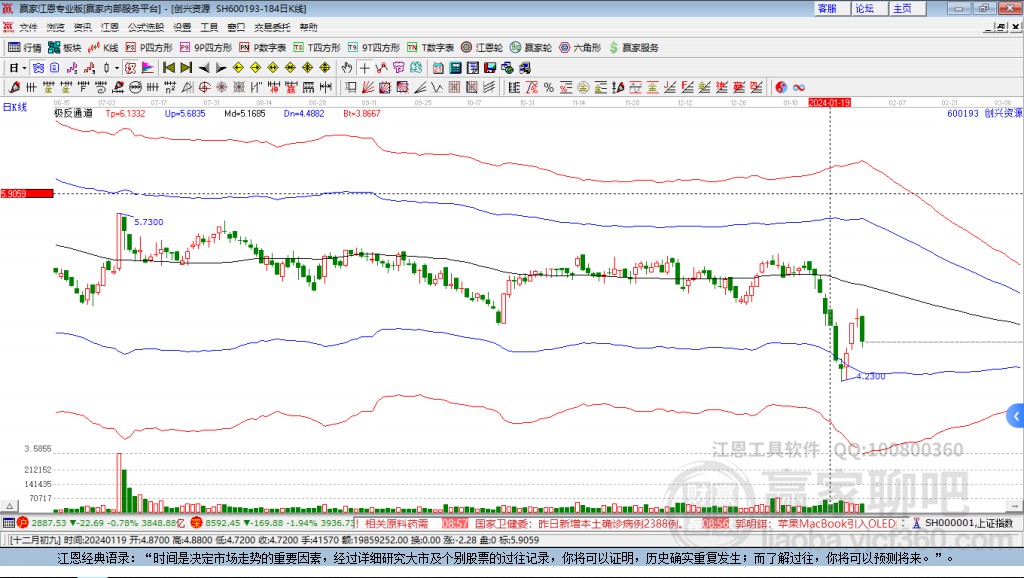Open the P数字表 tool
The width and height of the screenshot is (1024, 578).
pos(263,48)
